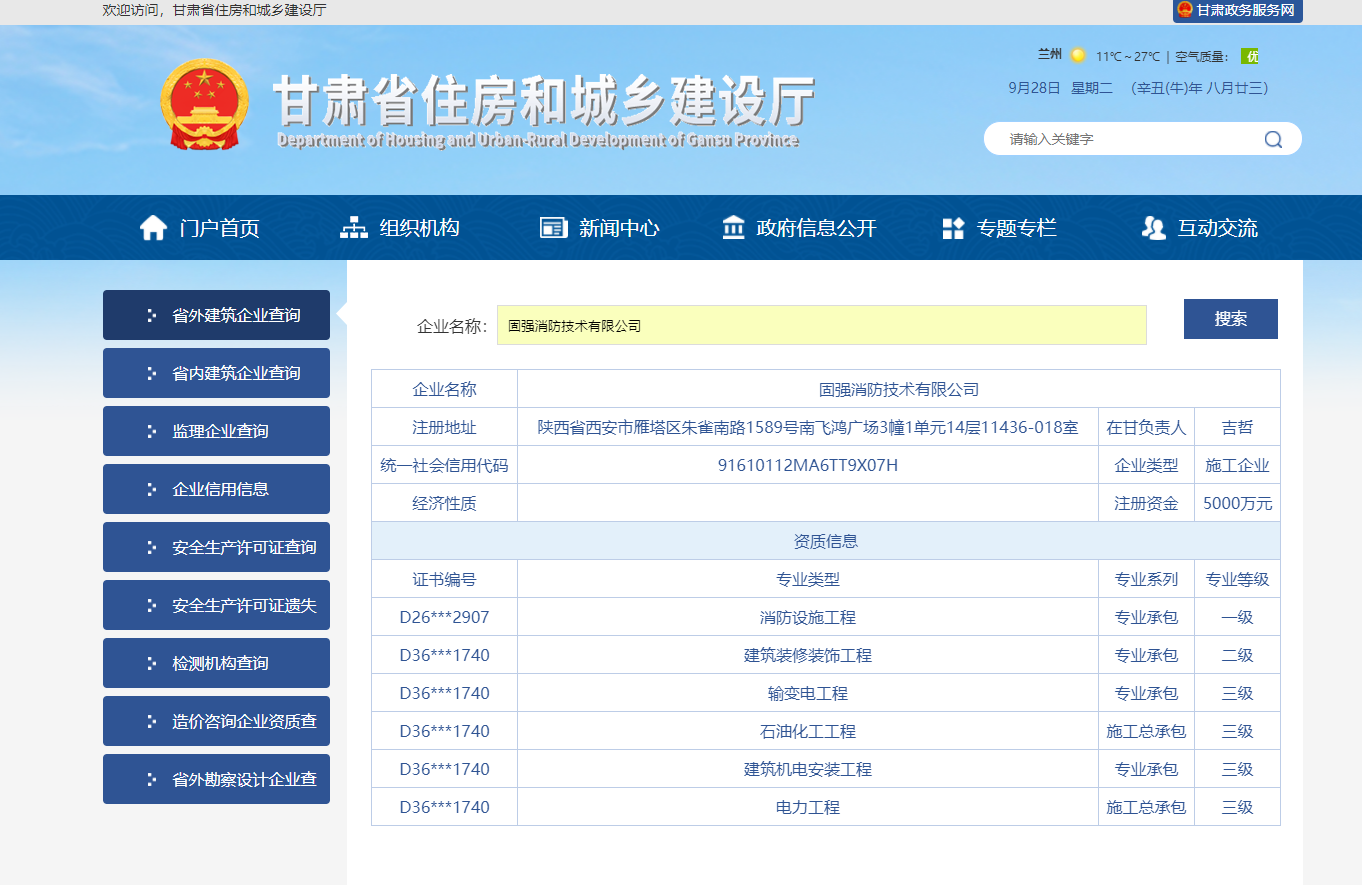The width and height of the screenshot is (1362, 885).
Task: Open the 新闻中心 navigation menu
Action: click(x=620, y=227)
